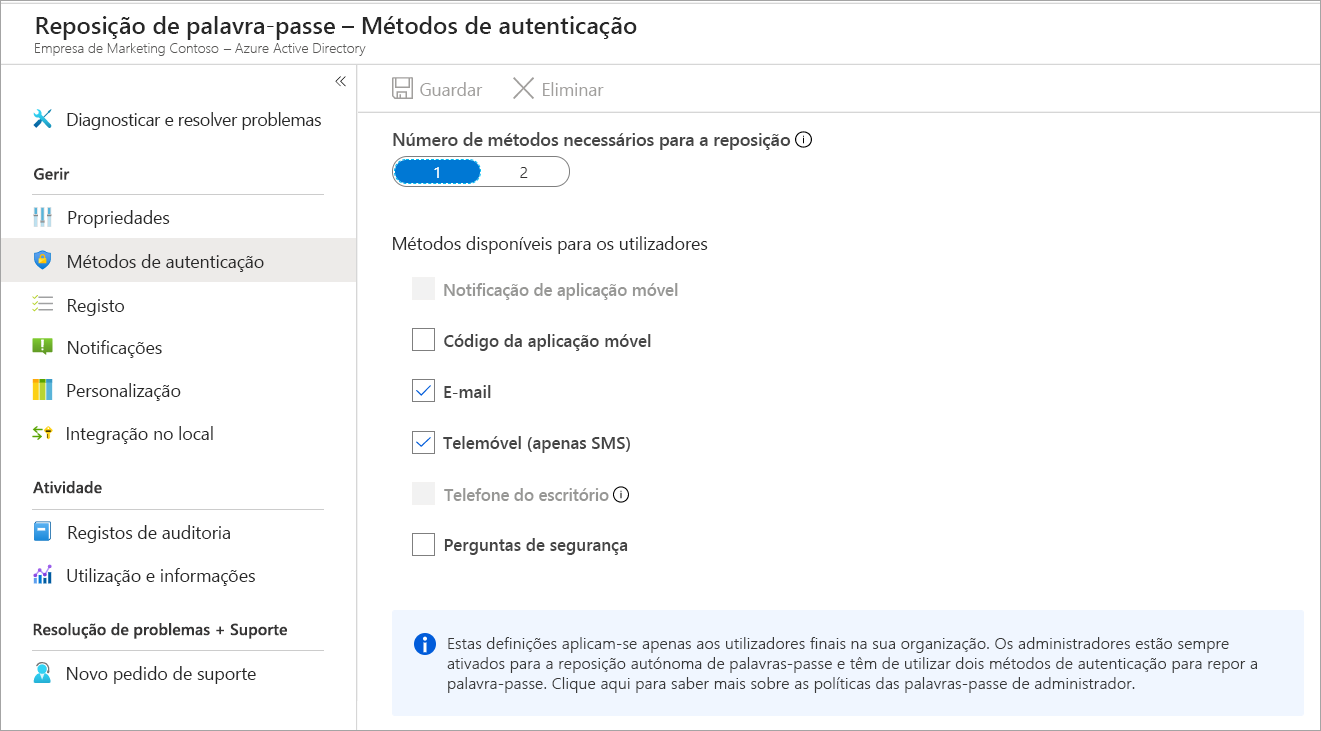Click the Registo list icon
Image resolution: width=1321 pixels, height=731 pixels.
coord(42,304)
